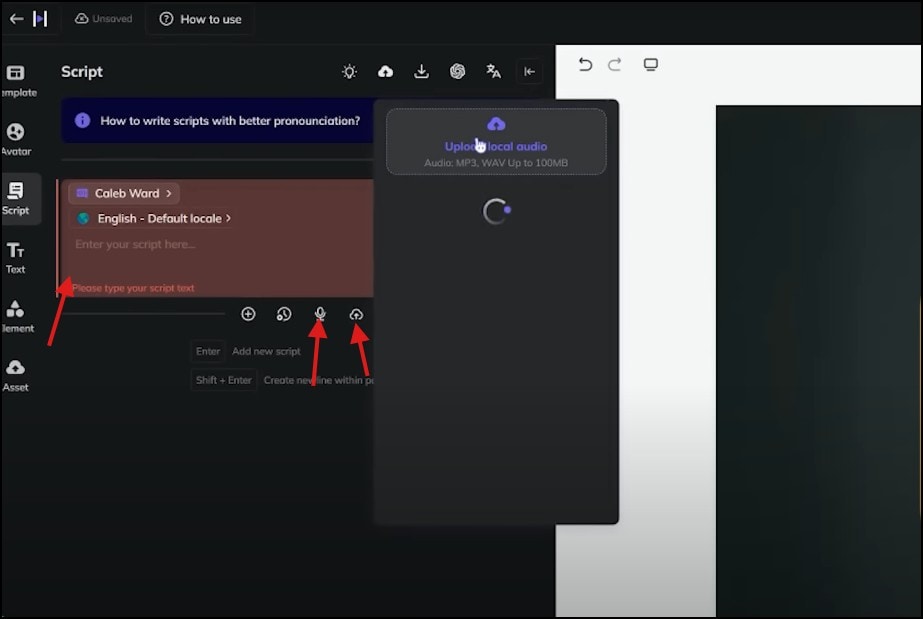Screen dimensions: 923x619
Task: Collapse the Script panel with the arrow icon
Action: [529, 71]
